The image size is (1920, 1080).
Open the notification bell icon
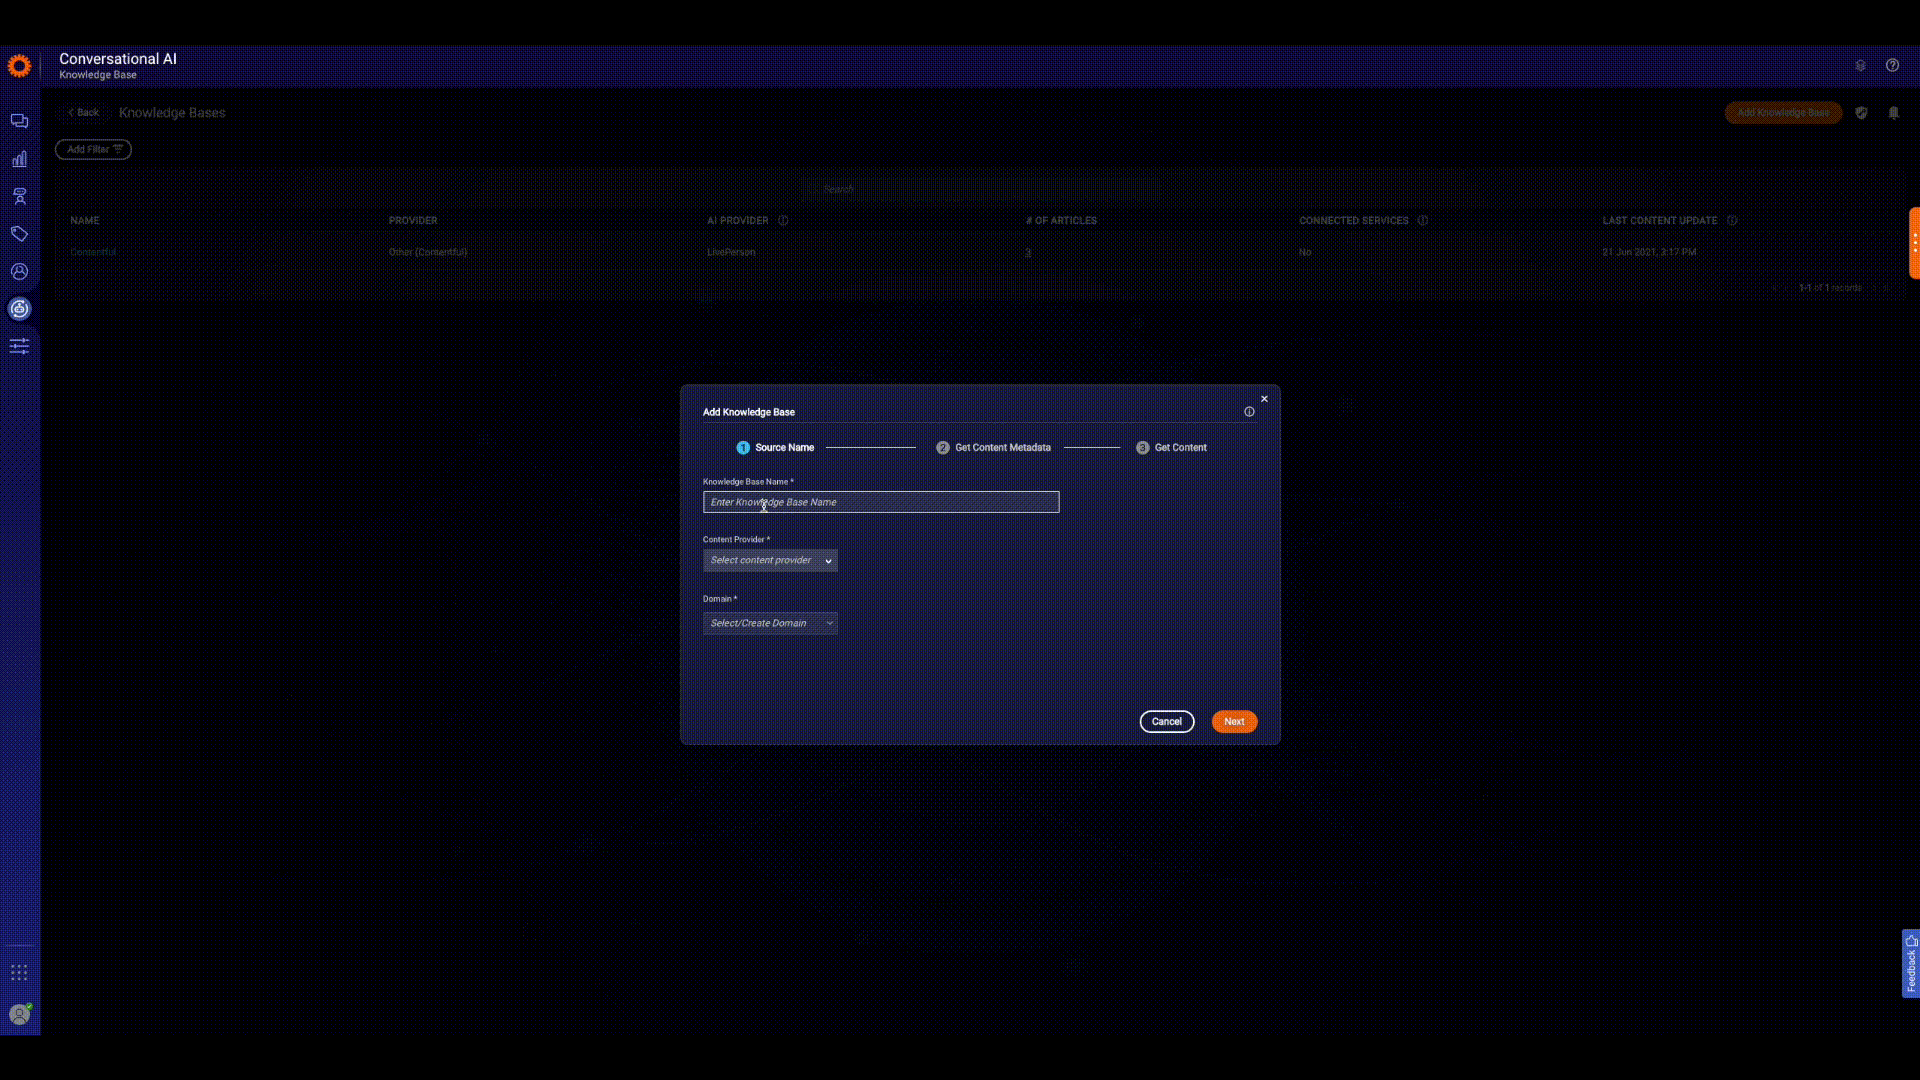(1893, 113)
